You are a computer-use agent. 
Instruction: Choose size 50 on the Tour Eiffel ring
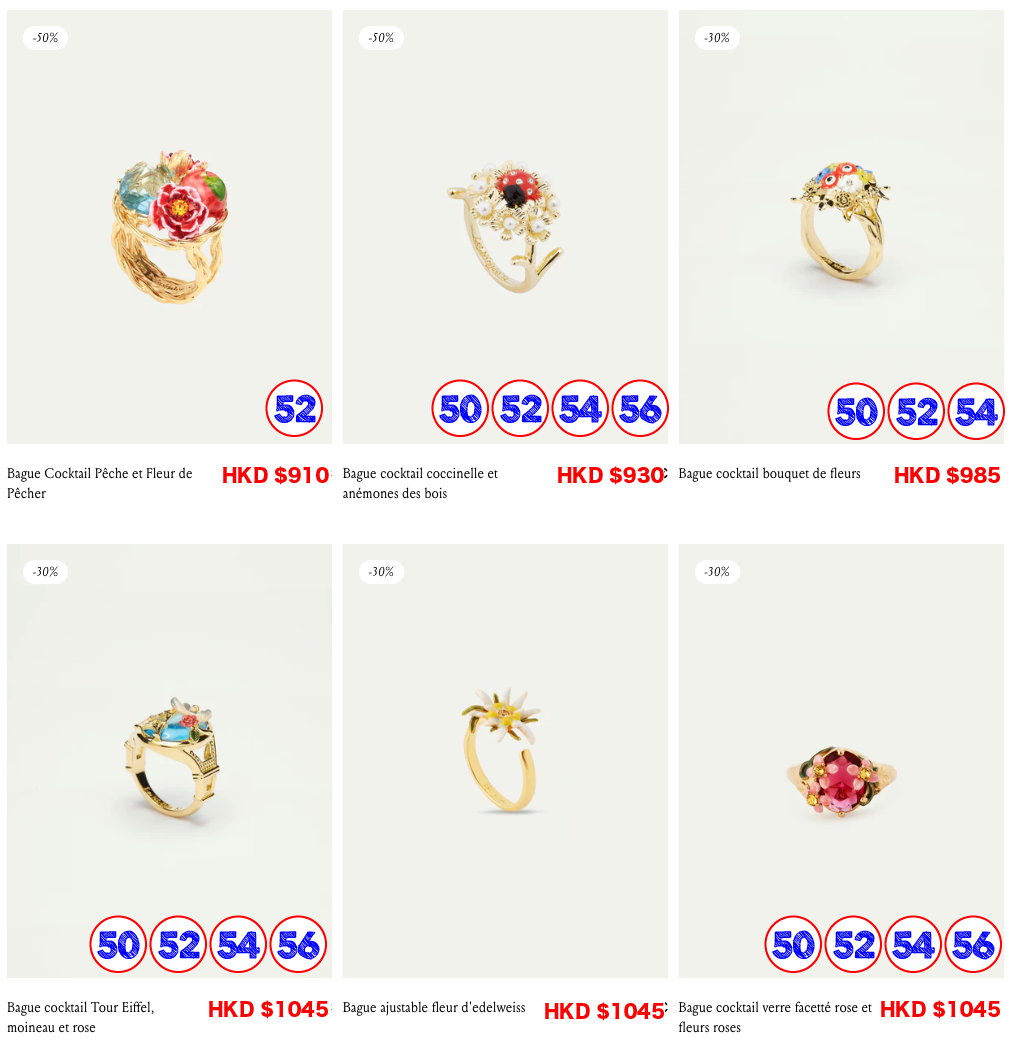click(118, 944)
